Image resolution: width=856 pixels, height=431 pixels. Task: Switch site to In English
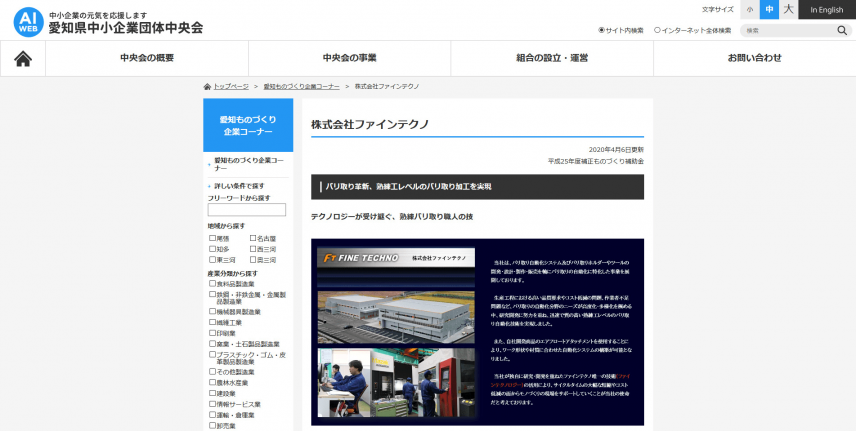point(827,10)
